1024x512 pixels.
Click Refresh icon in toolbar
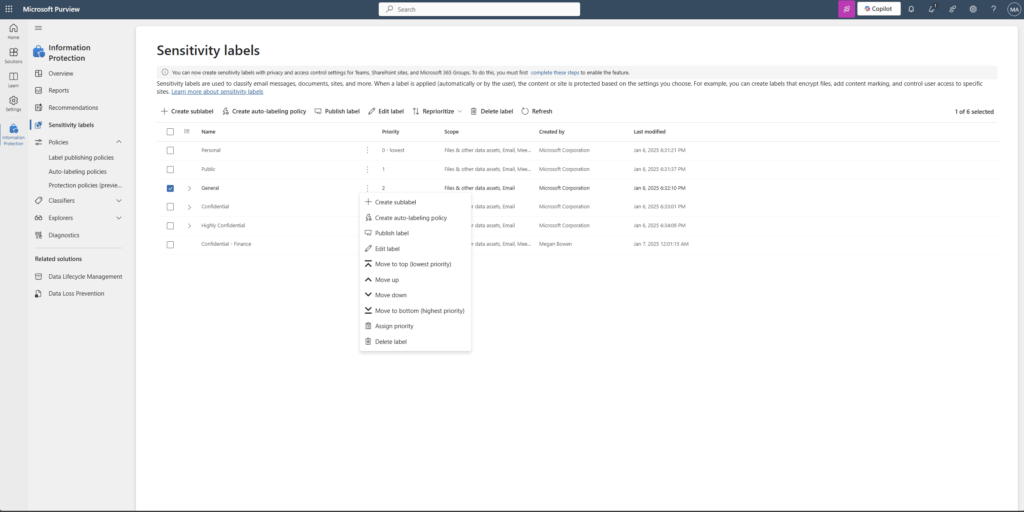[525, 112]
